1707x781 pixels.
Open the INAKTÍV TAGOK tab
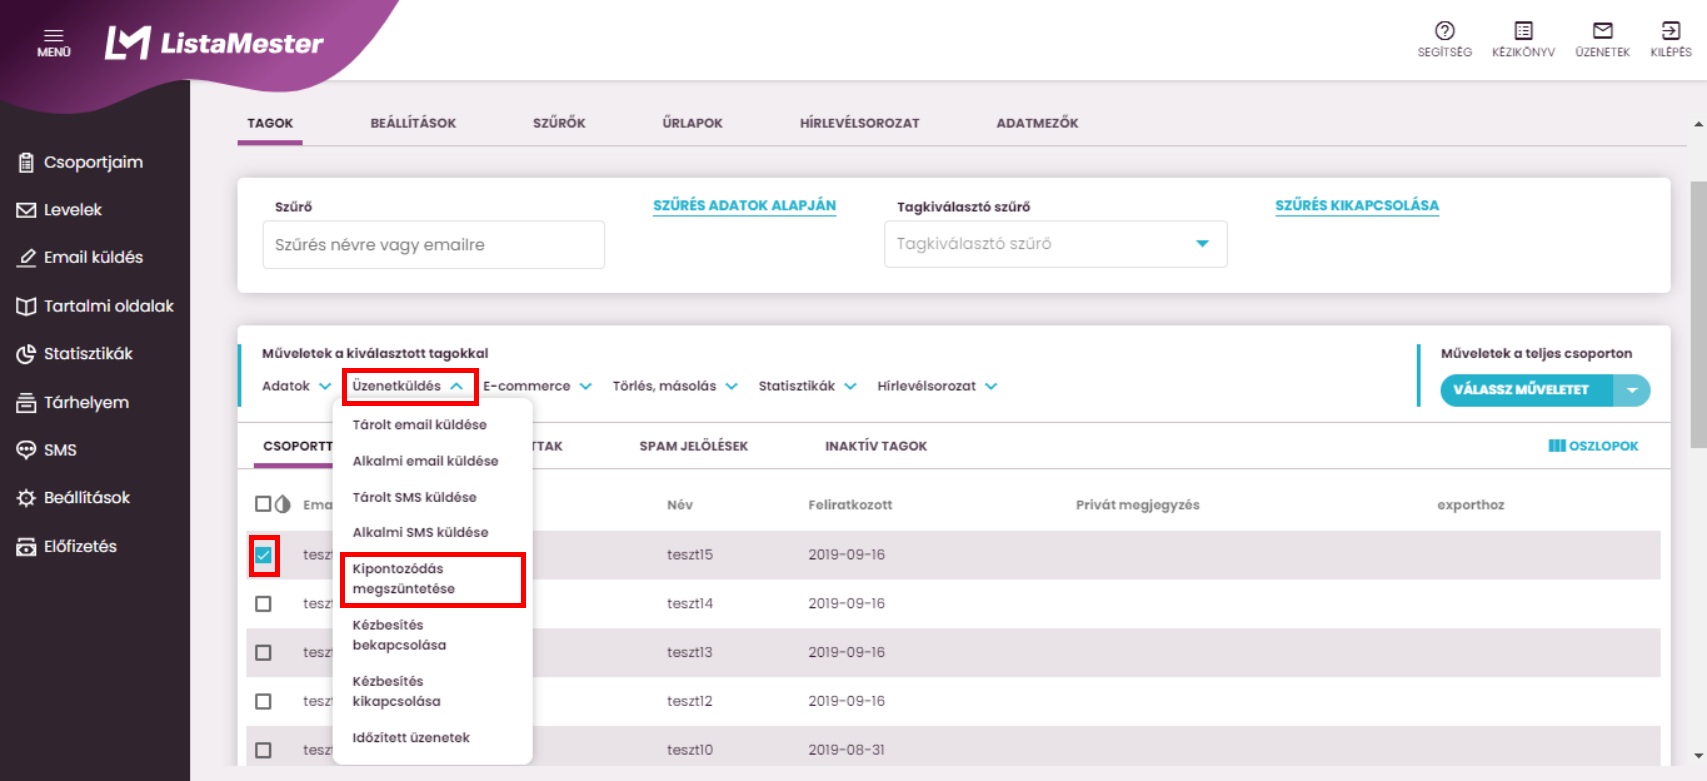(x=876, y=446)
